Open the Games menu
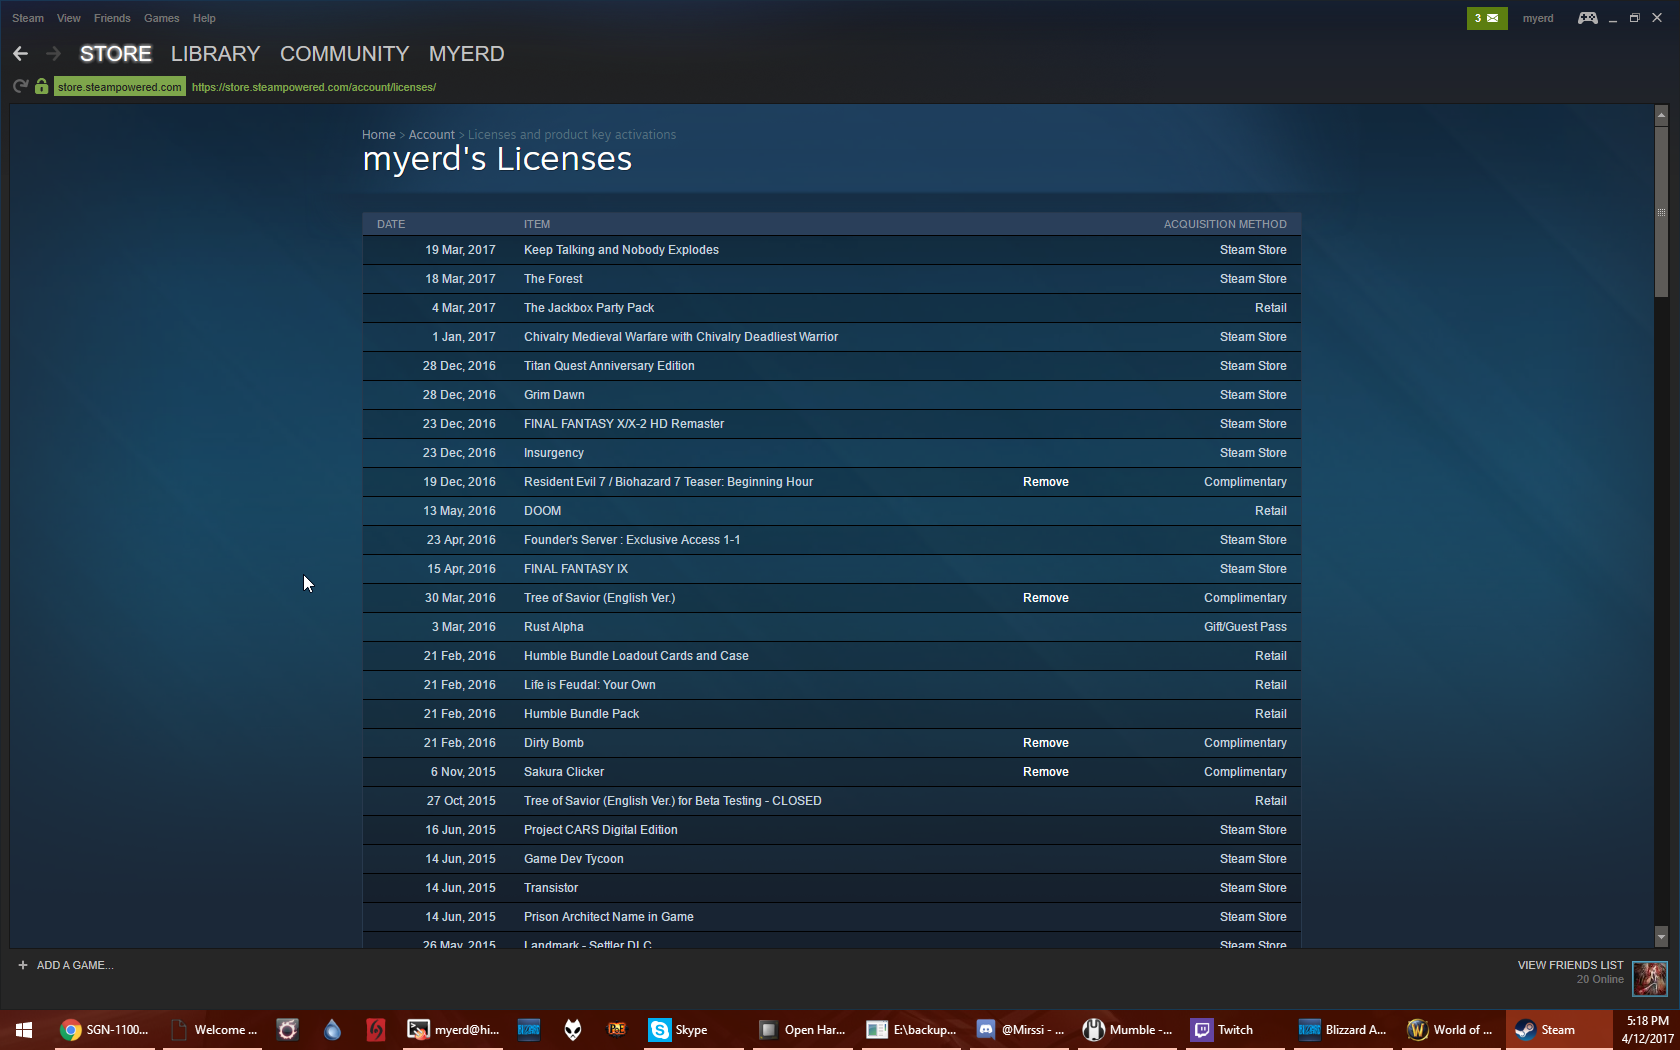The height and width of the screenshot is (1050, 1680). [161, 18]
